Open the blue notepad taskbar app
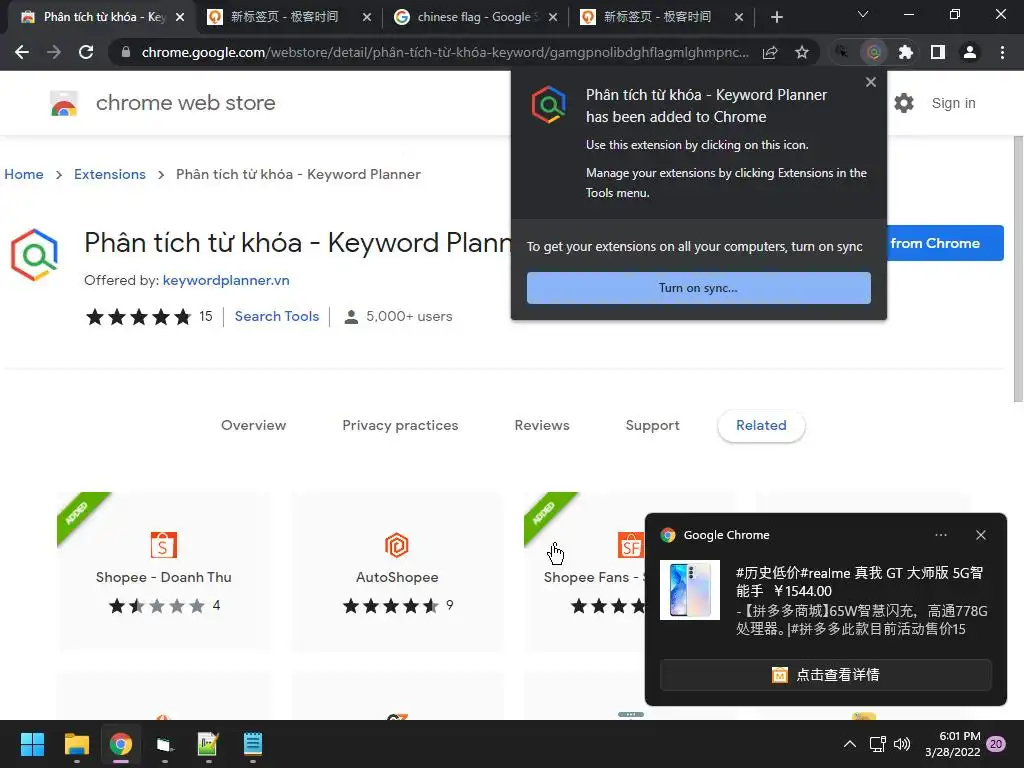The image size is (1024, 768). coord(253,744)
